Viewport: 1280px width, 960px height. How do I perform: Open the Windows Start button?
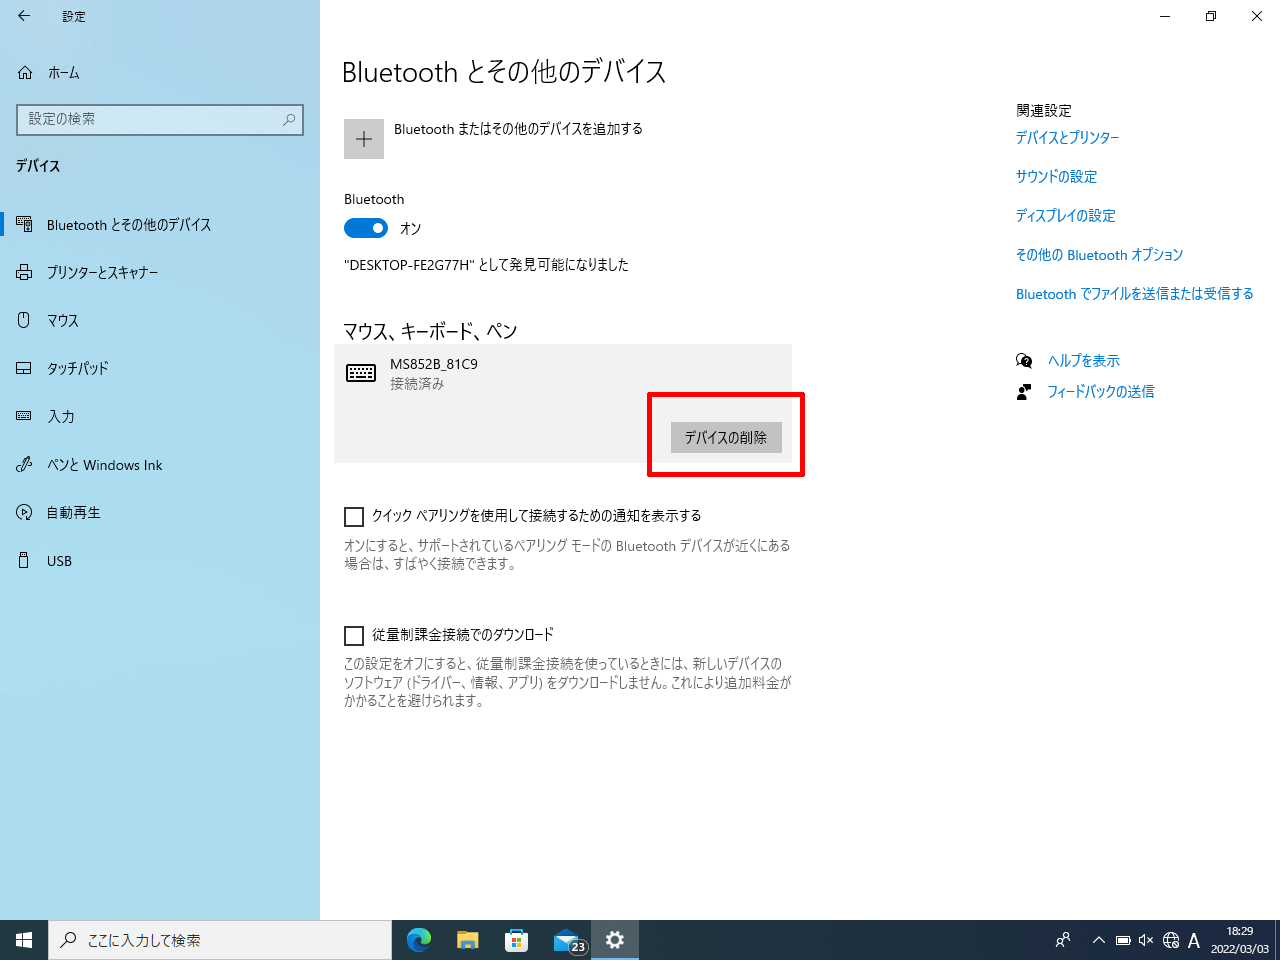click(24, 940)
